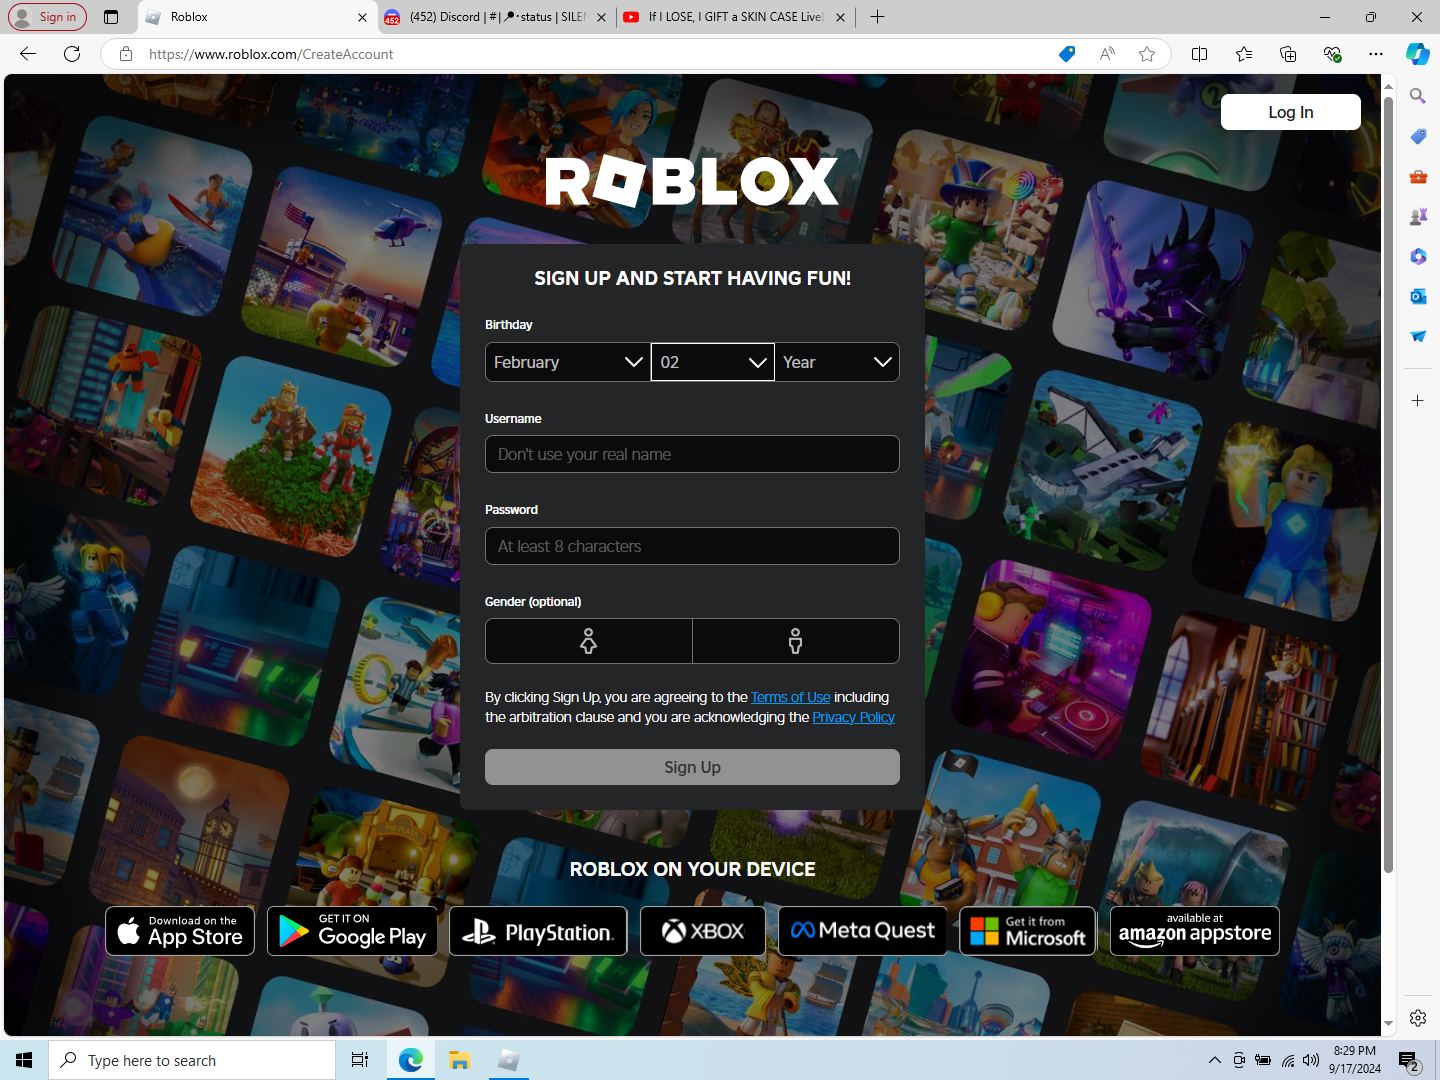Open File Explorer from taskbar
Viewport: 1440px width, 1080px height.
tap(459, 1060)
